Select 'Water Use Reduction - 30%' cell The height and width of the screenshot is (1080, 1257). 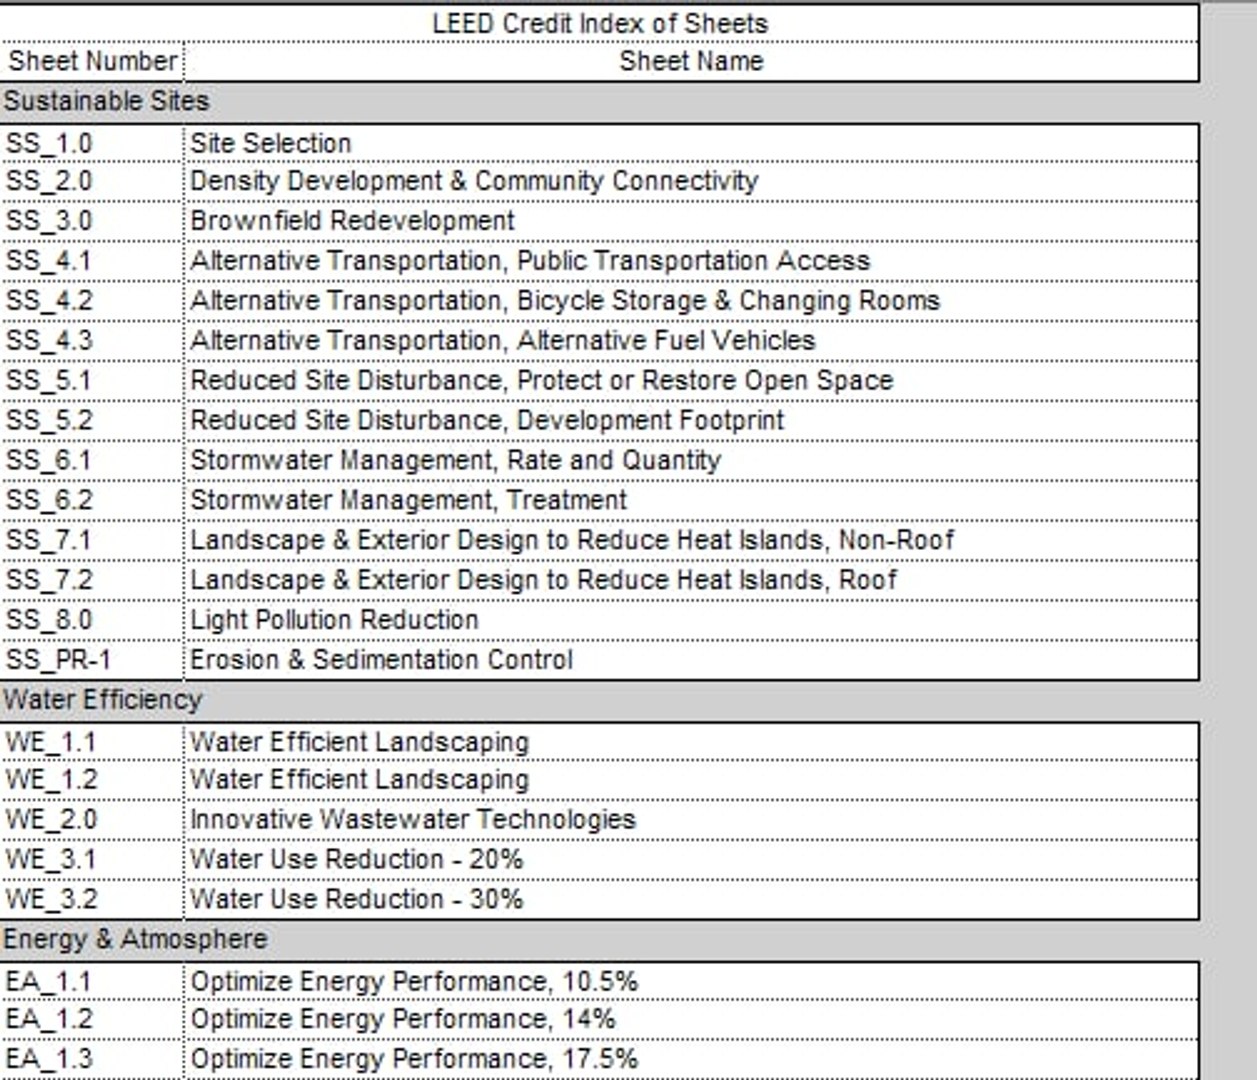point(692,899)
